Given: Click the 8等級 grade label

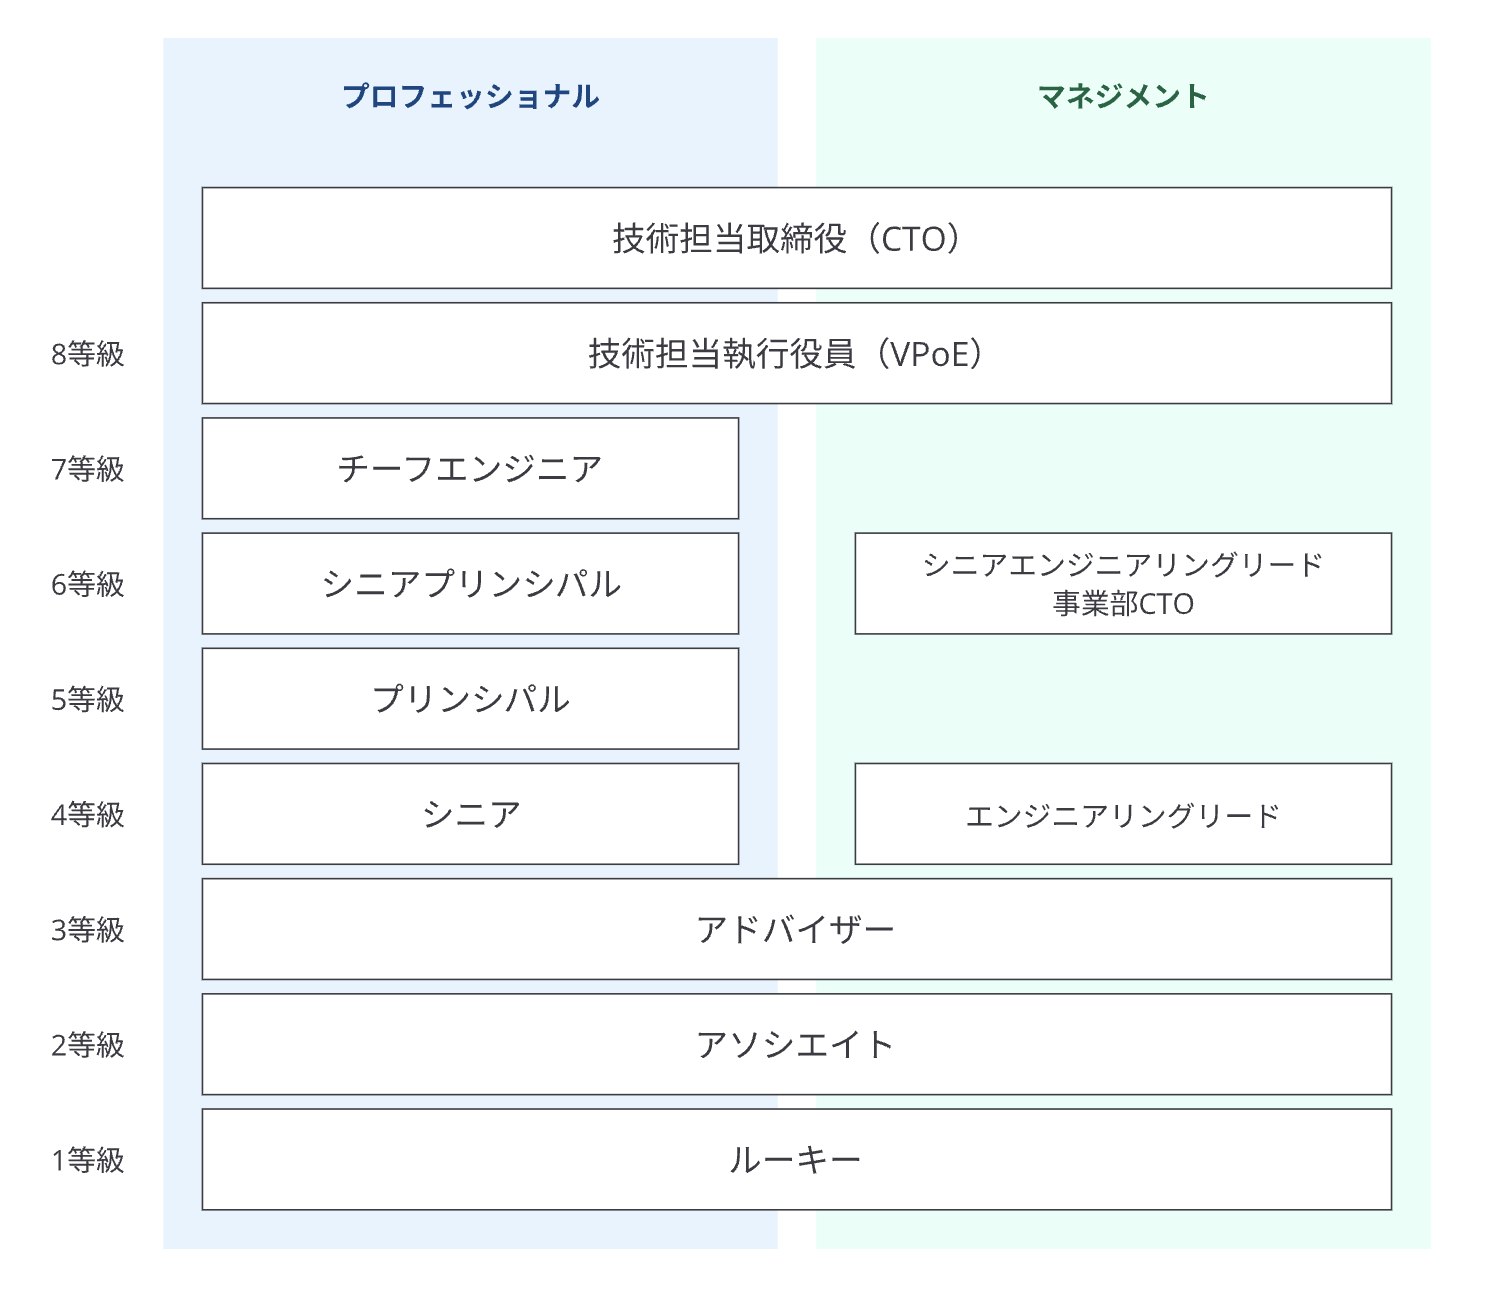Looking at the screenshot, I should pos(88,354).
